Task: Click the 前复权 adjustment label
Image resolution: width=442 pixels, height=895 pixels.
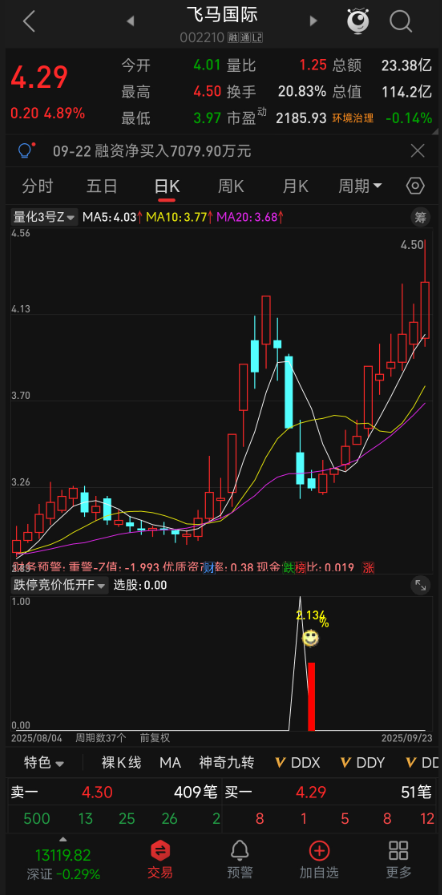Action: (155, 738)
